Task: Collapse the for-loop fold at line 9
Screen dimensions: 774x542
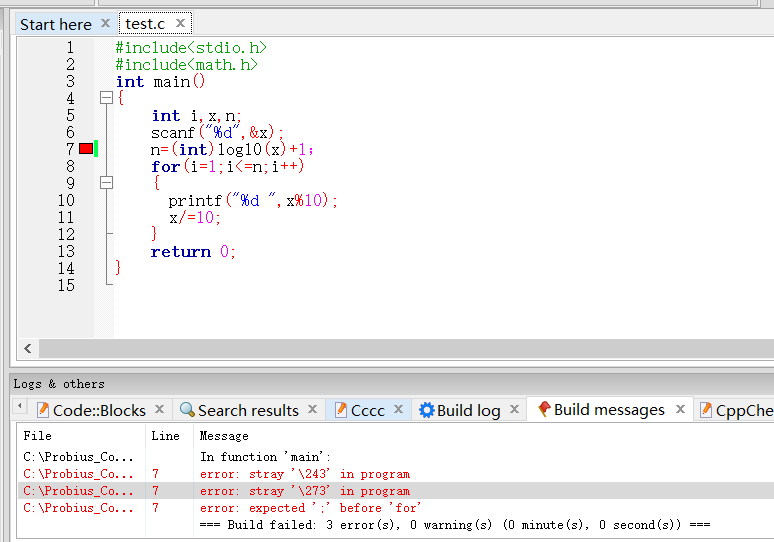Action: pyautogui.click(x=106, y=183)
